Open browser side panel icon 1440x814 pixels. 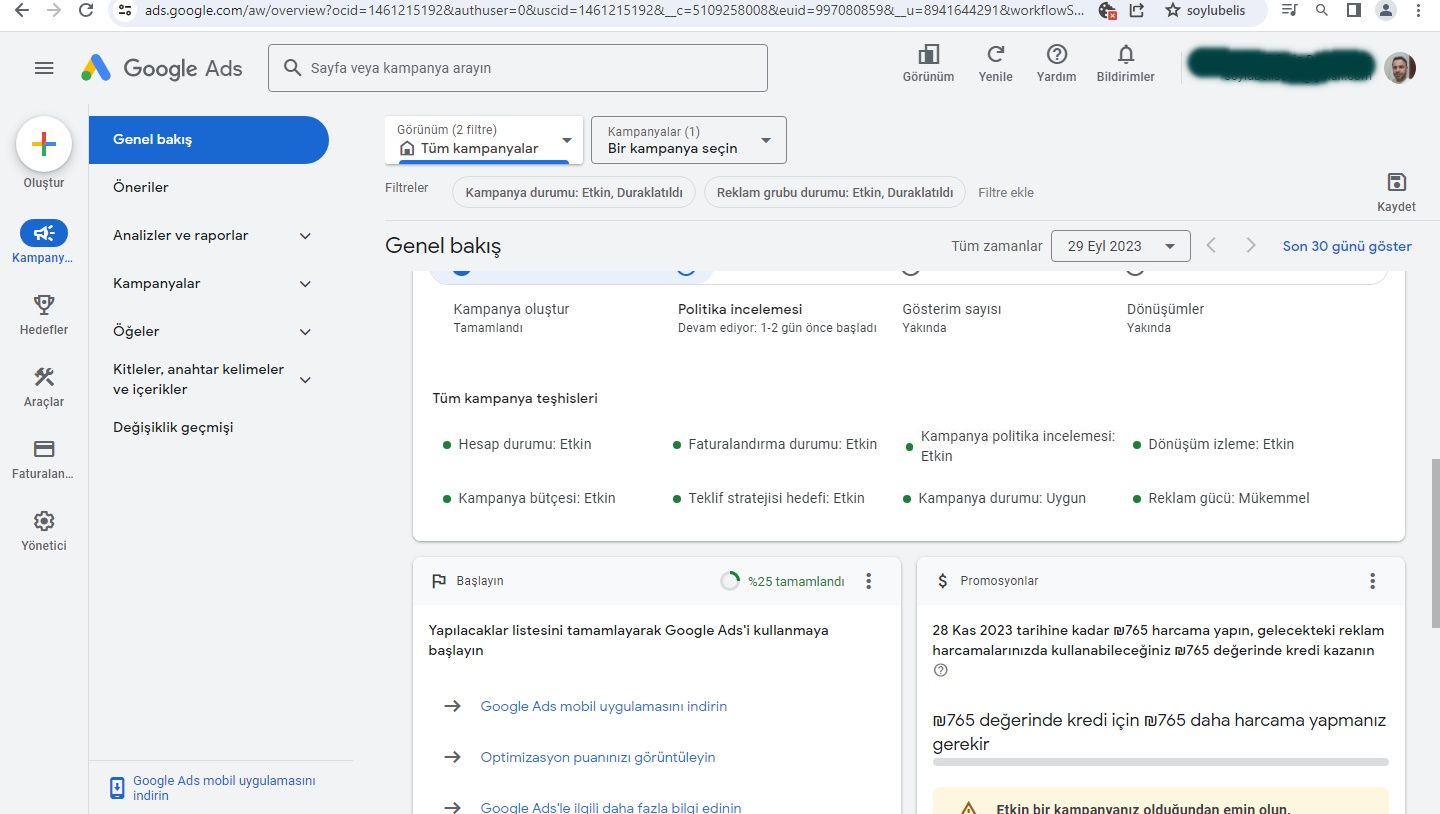pos(1353,10)
